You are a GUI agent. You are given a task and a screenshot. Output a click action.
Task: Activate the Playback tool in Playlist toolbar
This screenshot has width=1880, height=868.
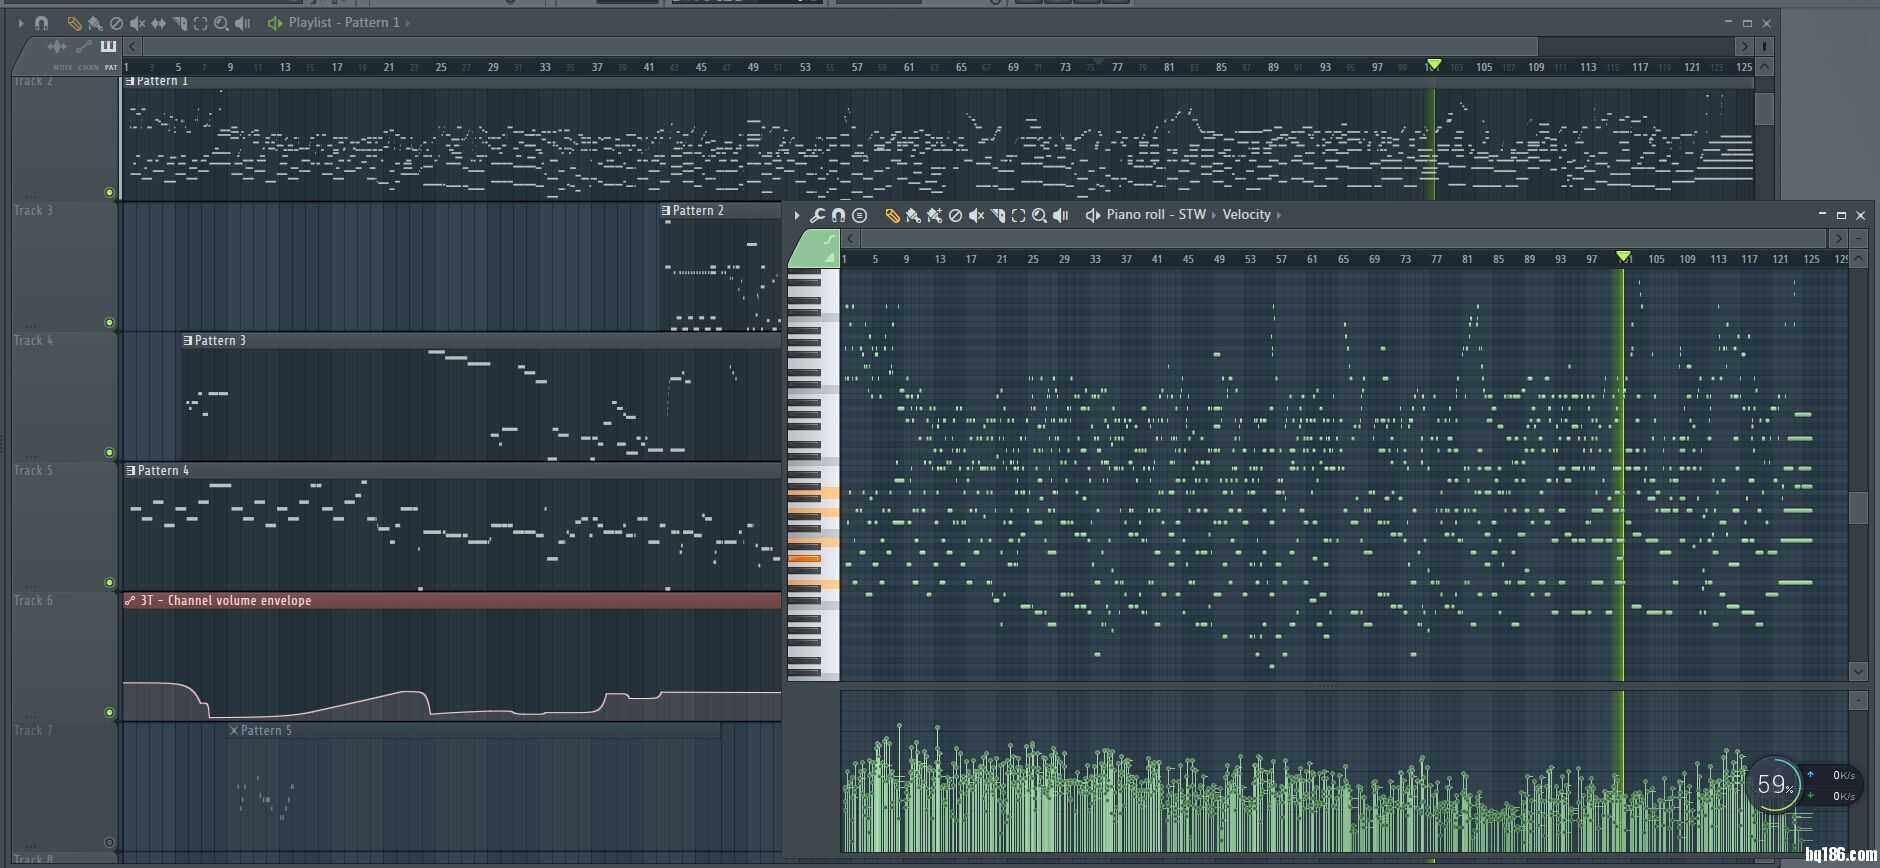click(x=242, y=23)
